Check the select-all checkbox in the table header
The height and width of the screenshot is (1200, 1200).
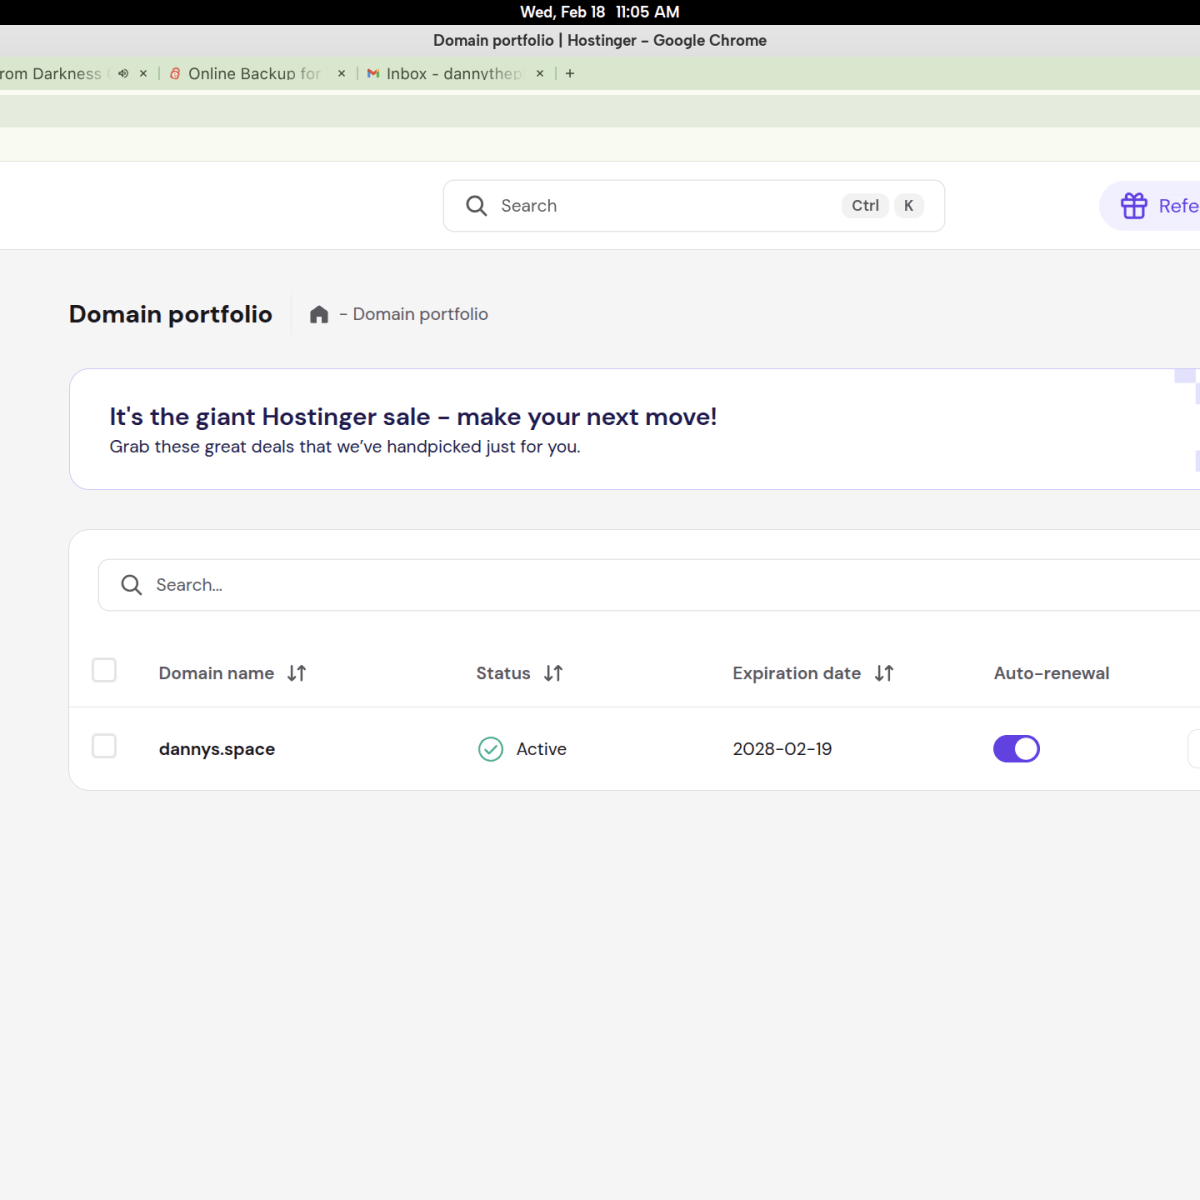coord(104,670)
